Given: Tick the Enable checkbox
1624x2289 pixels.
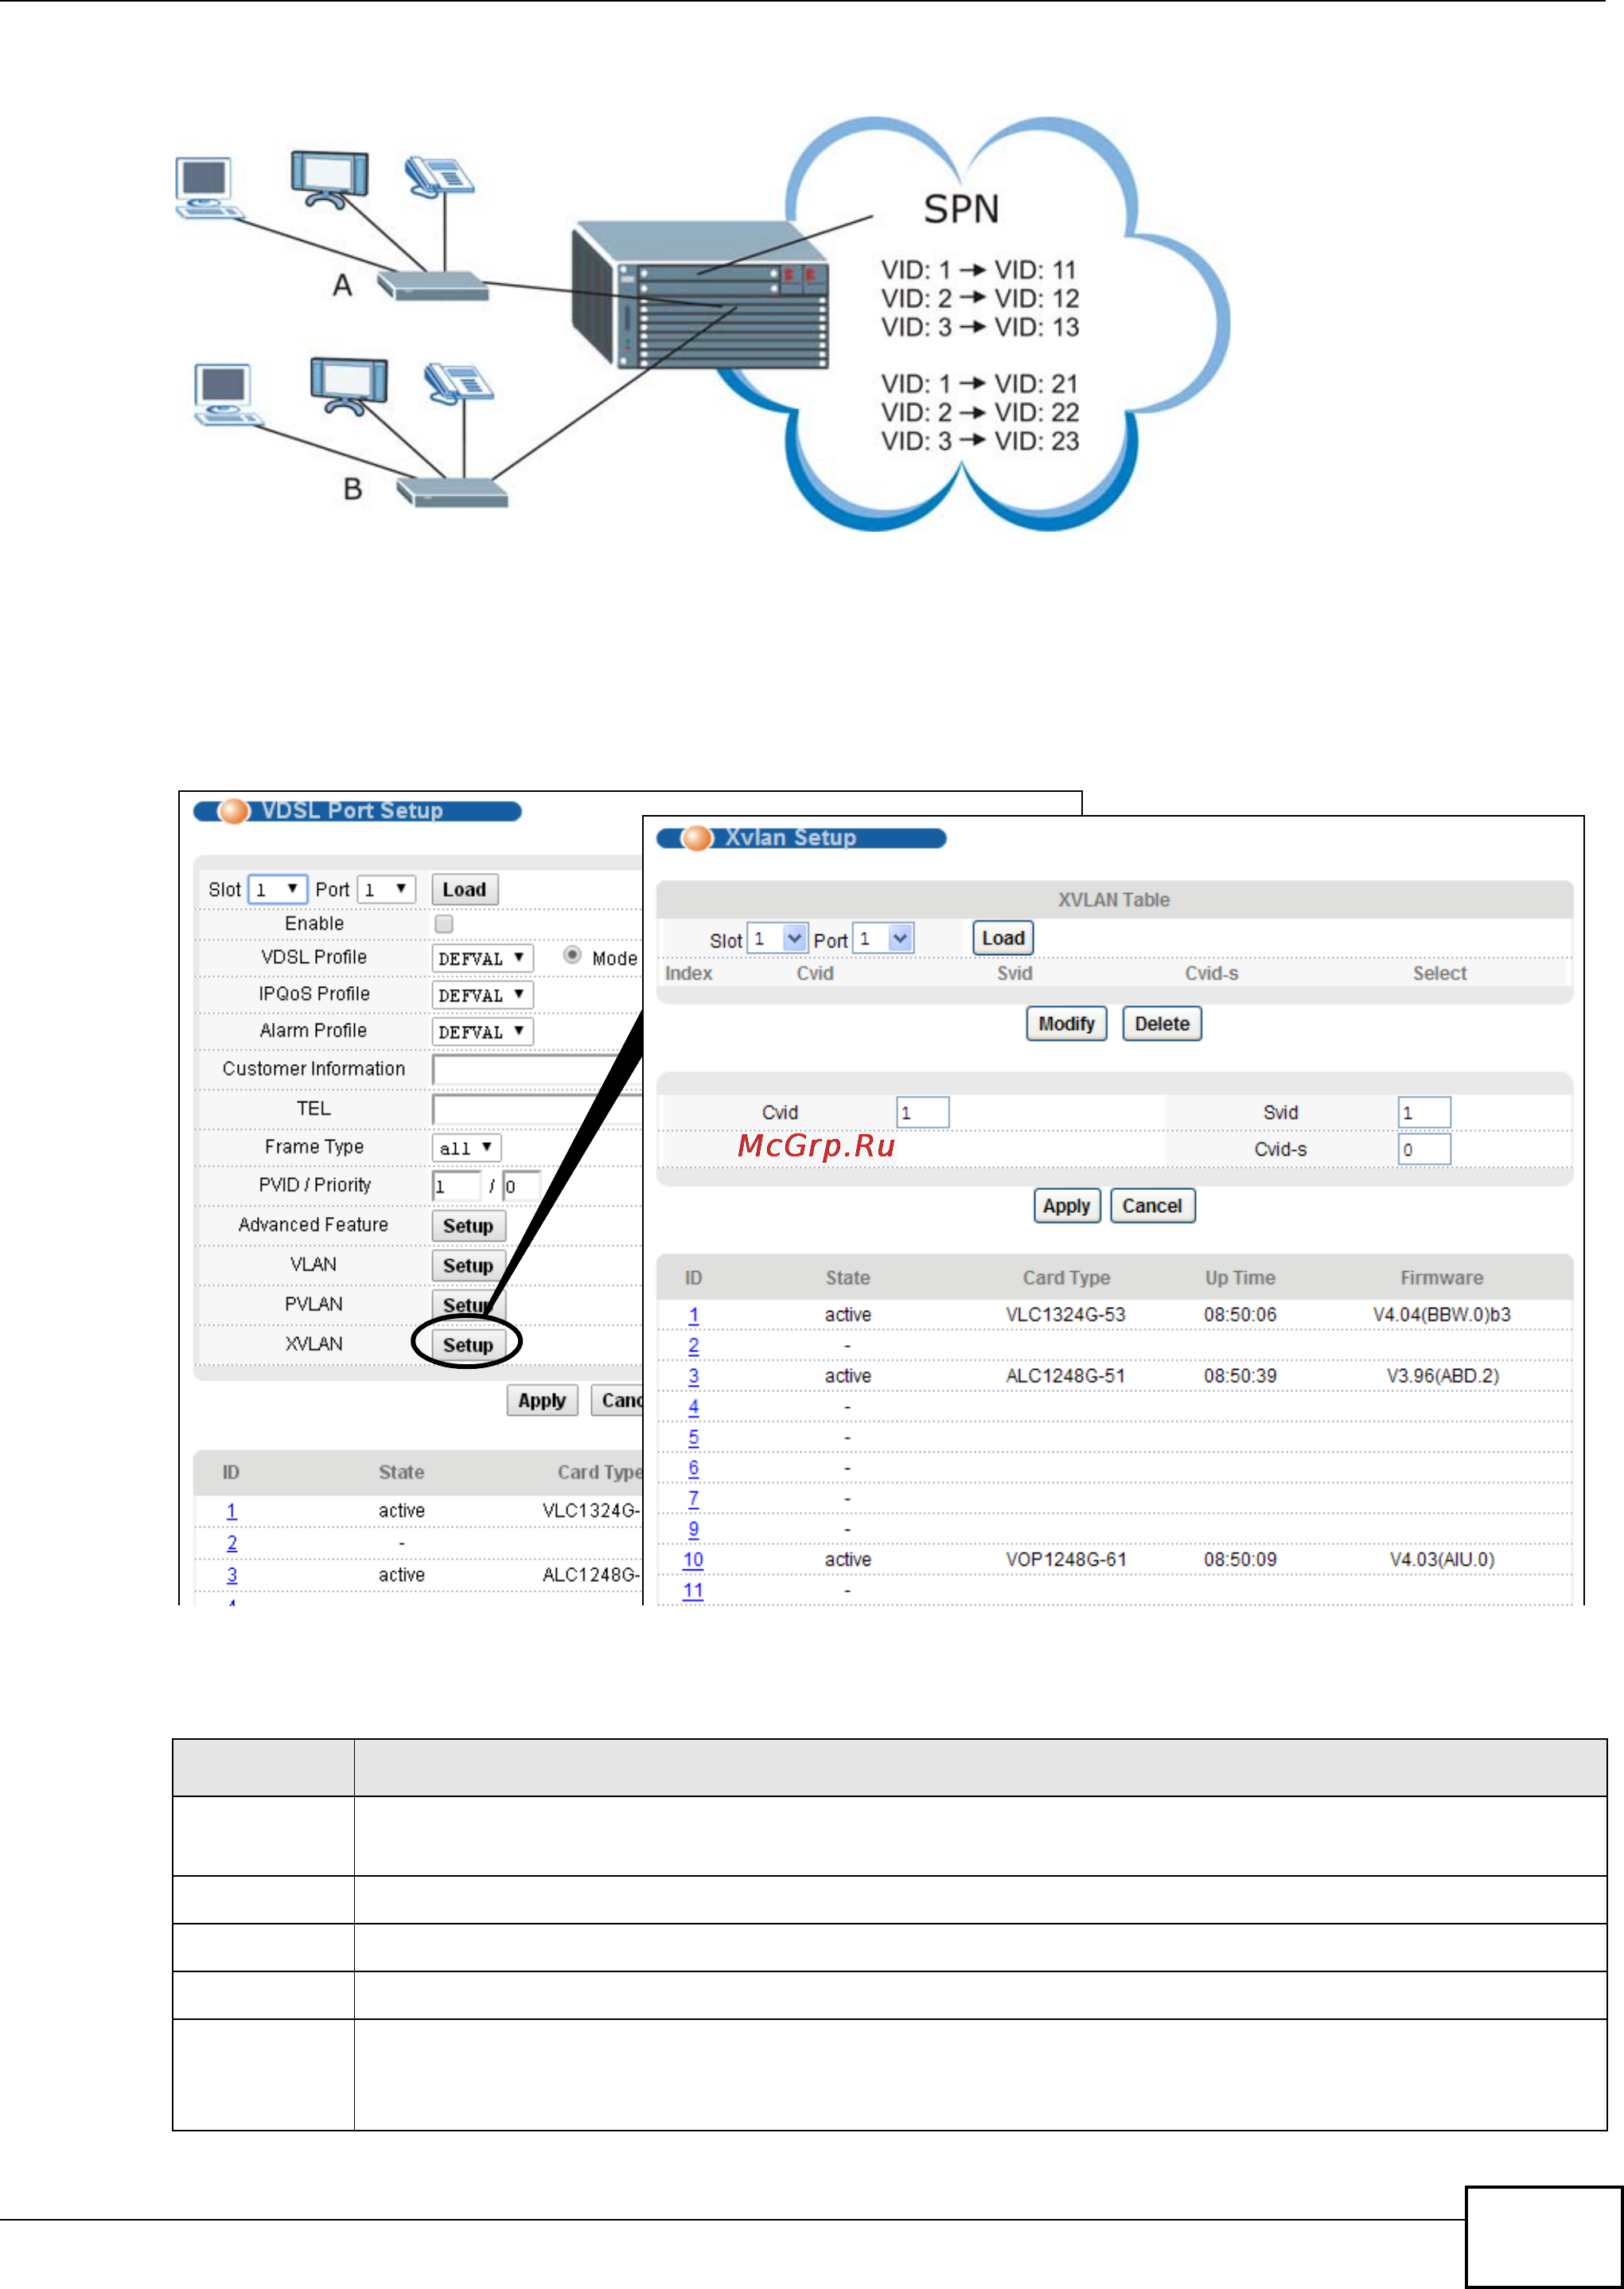Looking at the screenshot, I should point(444,923).
